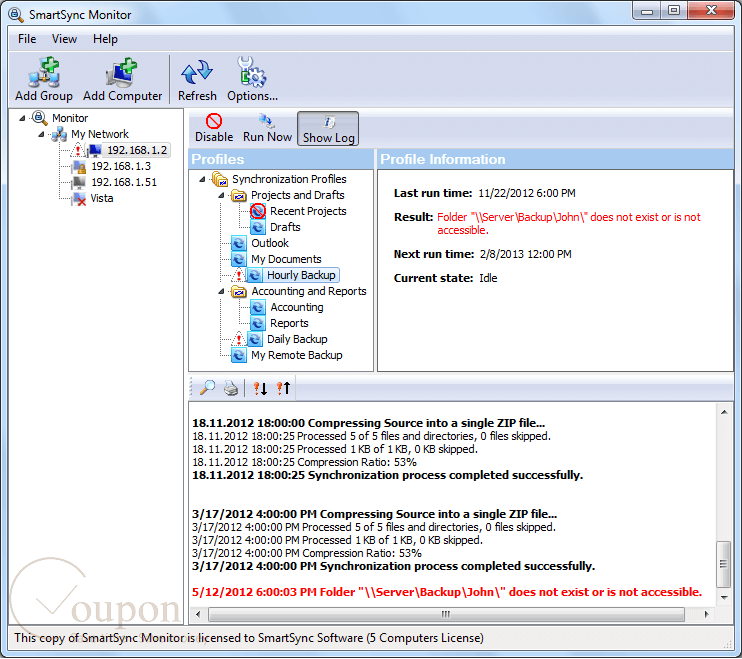Click the My Network group icon
Image resolution: width=742 pixels, height=659 pixels.
pos(59,134)
